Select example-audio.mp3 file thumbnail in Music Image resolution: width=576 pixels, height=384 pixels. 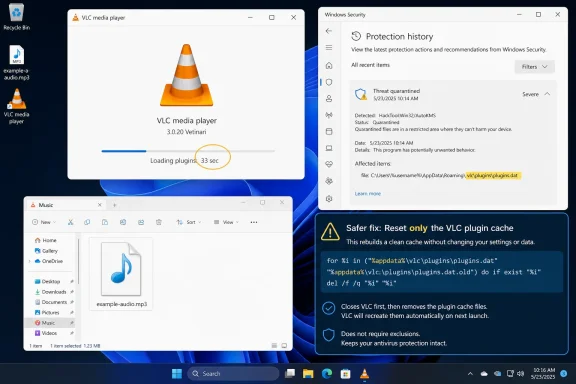(x=121, y=274)
